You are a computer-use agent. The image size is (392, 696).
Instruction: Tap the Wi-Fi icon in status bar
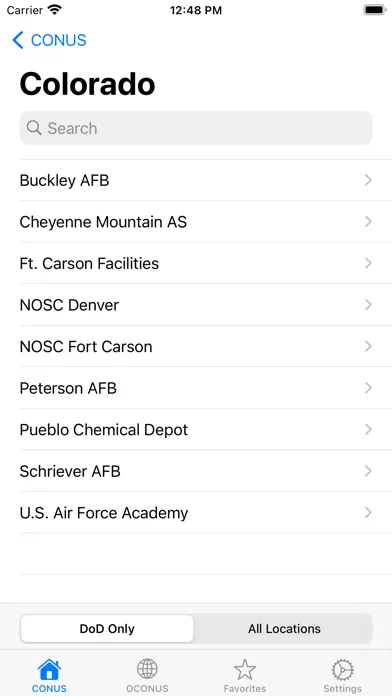point(55,10)
